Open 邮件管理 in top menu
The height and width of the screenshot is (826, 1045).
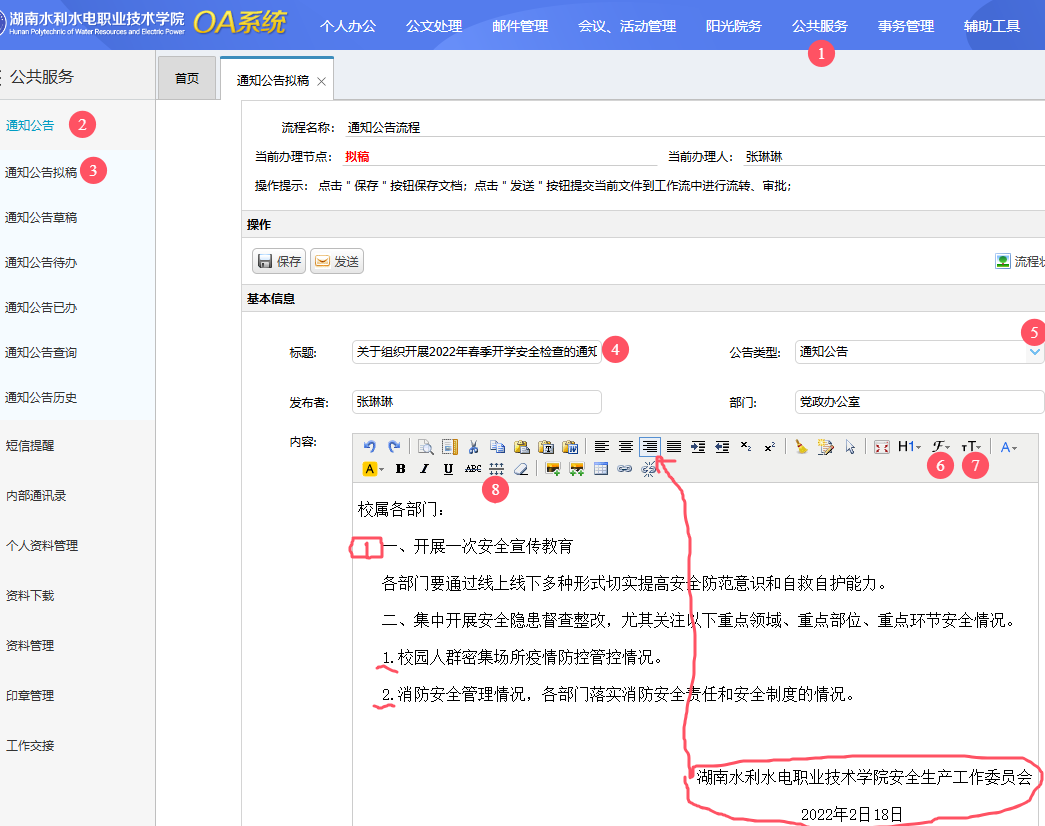click(x=520, y=26)
